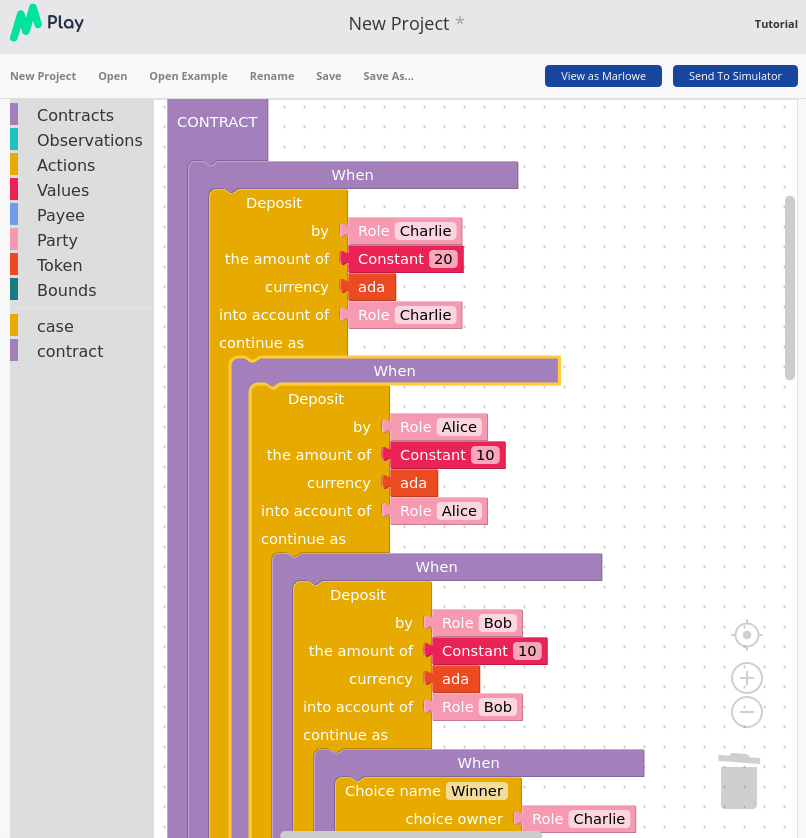The height and width of the screenshot is (838, 806).
Task: Open the Bounds toolbox category
Action: click(66, 290)
